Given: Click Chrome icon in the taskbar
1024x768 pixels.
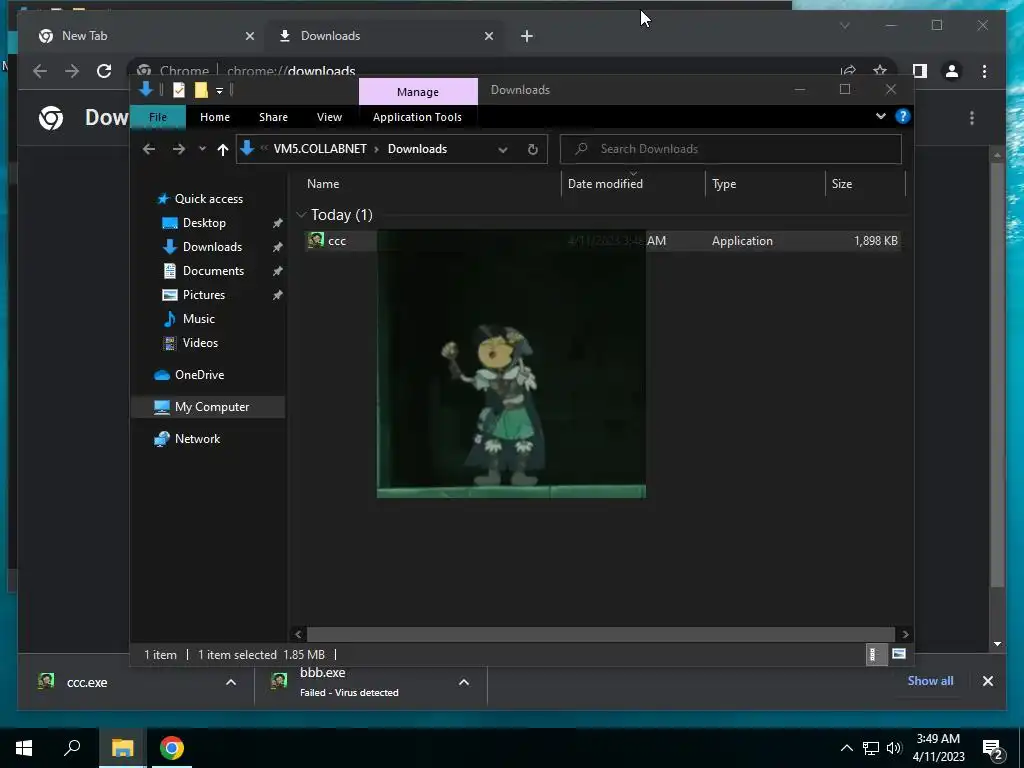Looking at the screenshot, I should [x=171, y=748].
